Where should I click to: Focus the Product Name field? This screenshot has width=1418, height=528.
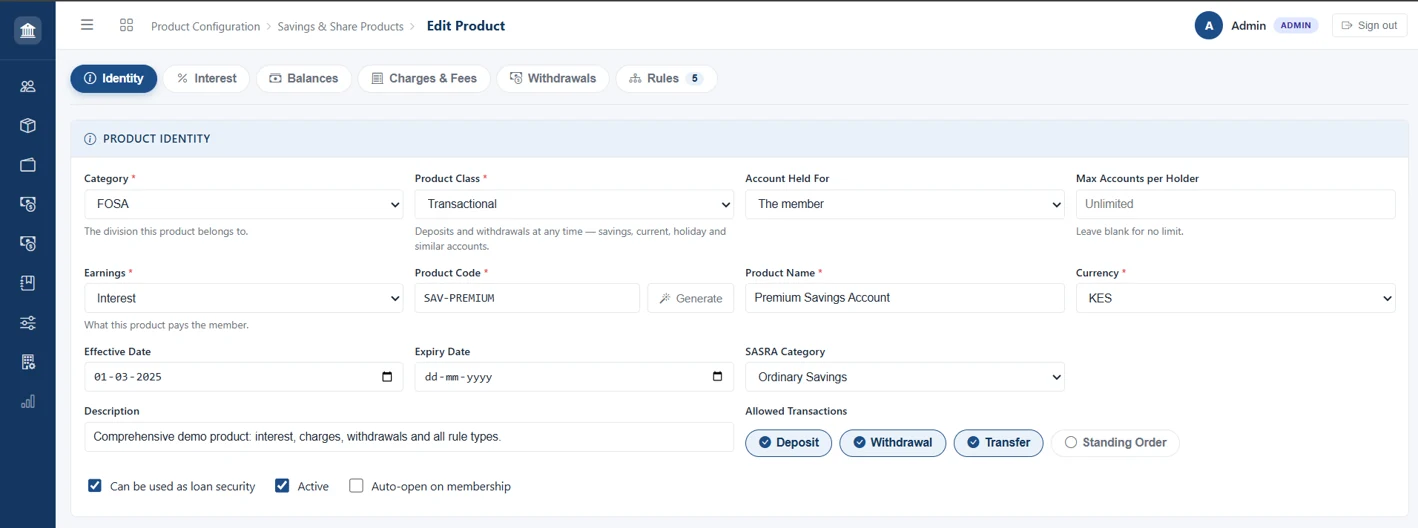tap(905, 298)
